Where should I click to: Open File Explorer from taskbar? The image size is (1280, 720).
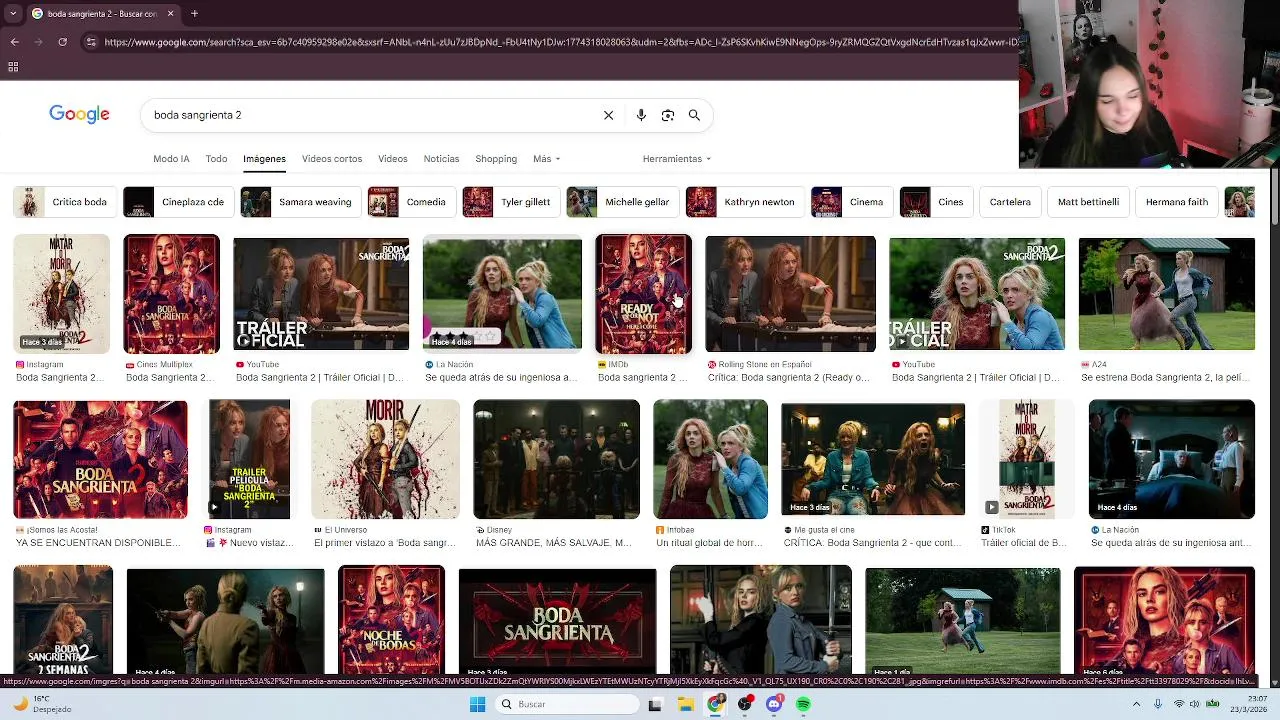[x=685, y=704]
